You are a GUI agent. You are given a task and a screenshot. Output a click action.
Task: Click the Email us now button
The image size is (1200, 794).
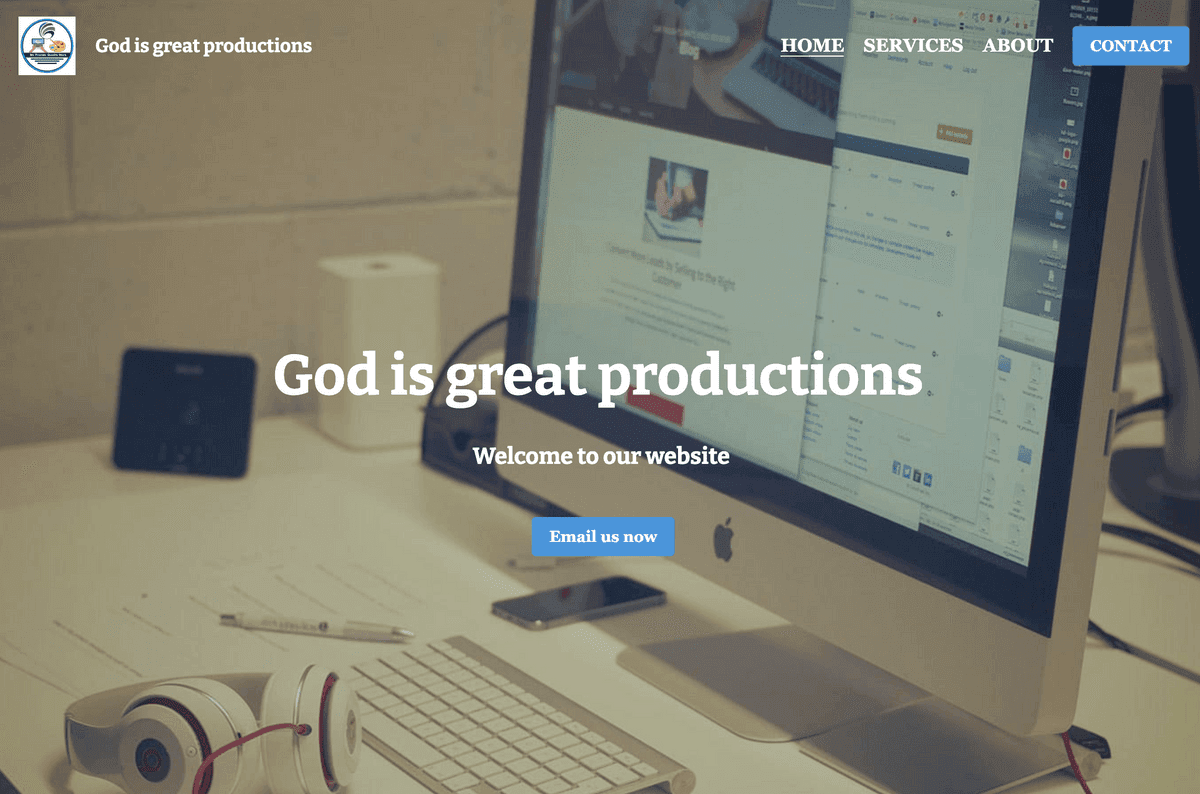[603, 537]
